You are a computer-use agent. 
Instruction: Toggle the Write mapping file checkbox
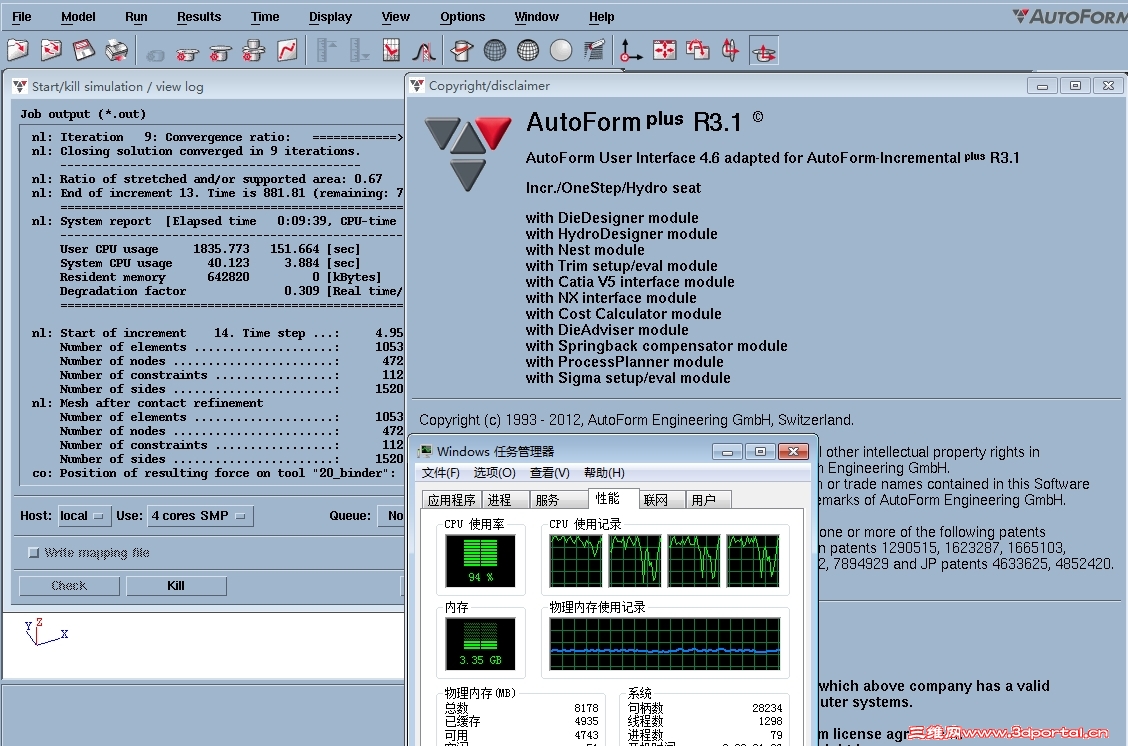(x=33, y=552)
